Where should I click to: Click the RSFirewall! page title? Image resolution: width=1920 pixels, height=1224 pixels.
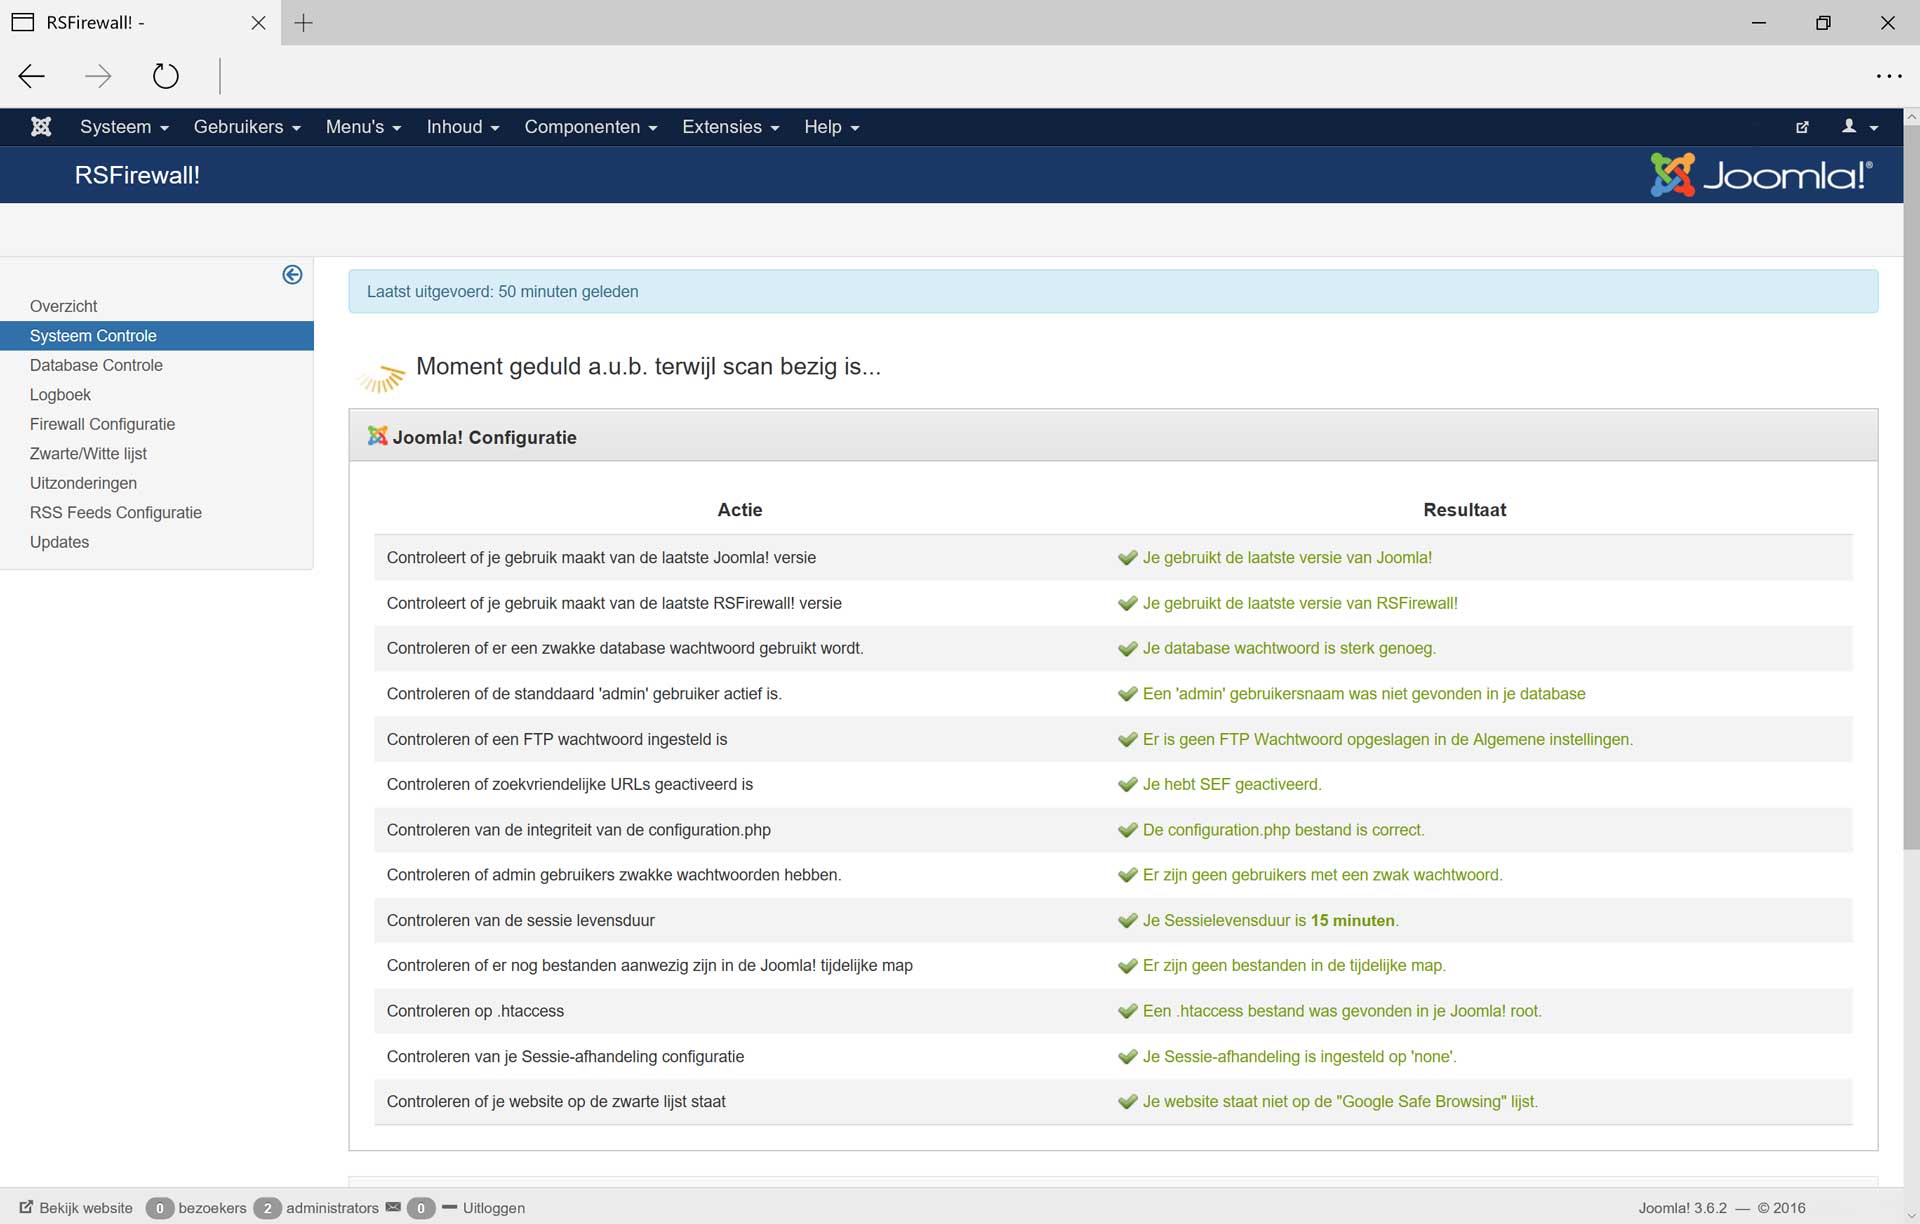click(137, 176)
